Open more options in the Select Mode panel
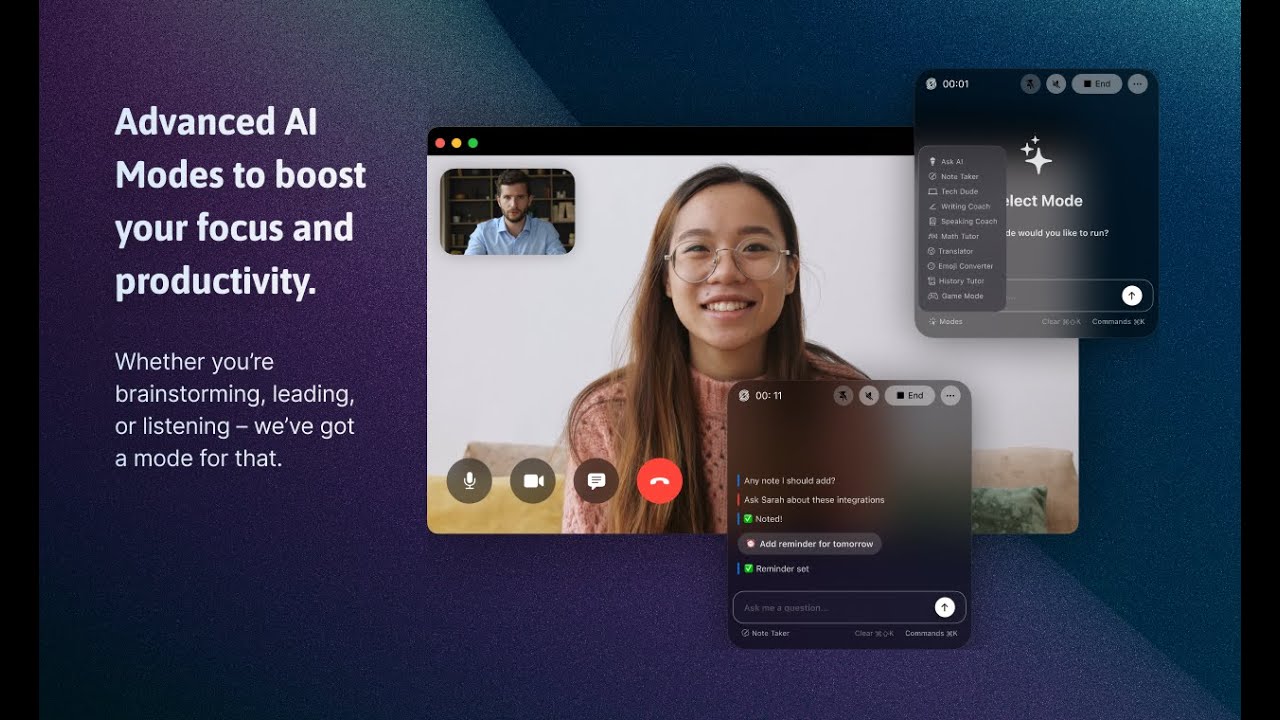This screenshot has height=720, width=1280. [x=1137, y=84]
